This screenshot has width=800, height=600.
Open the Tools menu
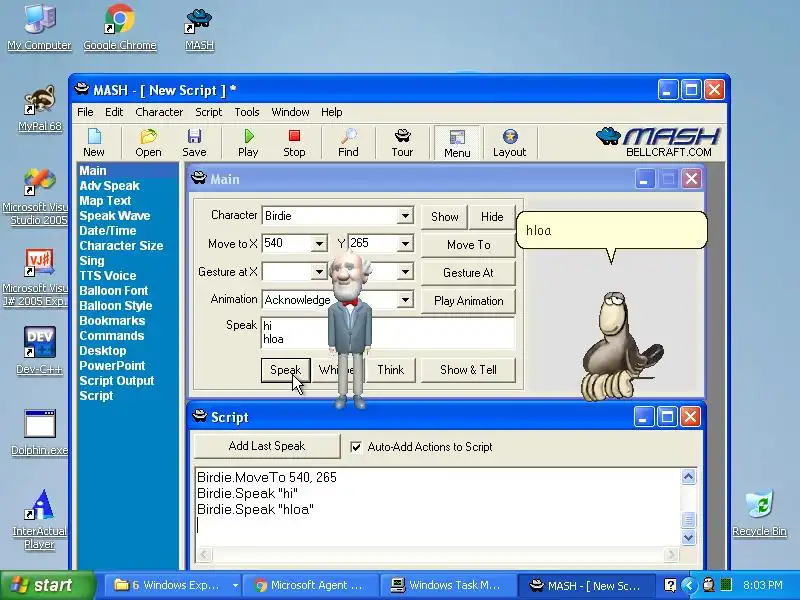(247, 112)
